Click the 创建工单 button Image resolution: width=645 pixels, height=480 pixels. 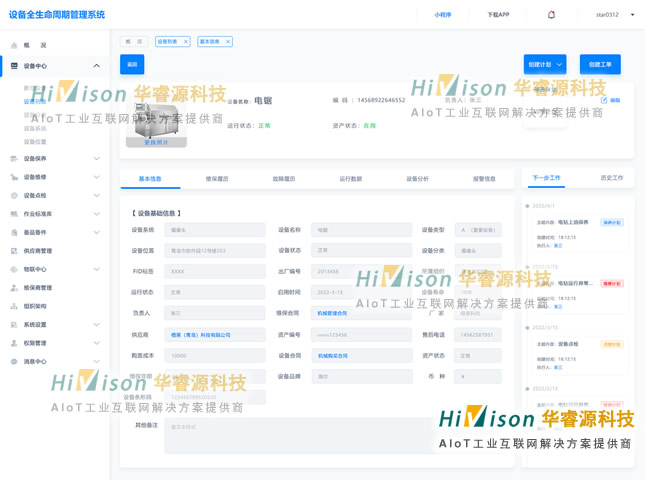[600, 65]
